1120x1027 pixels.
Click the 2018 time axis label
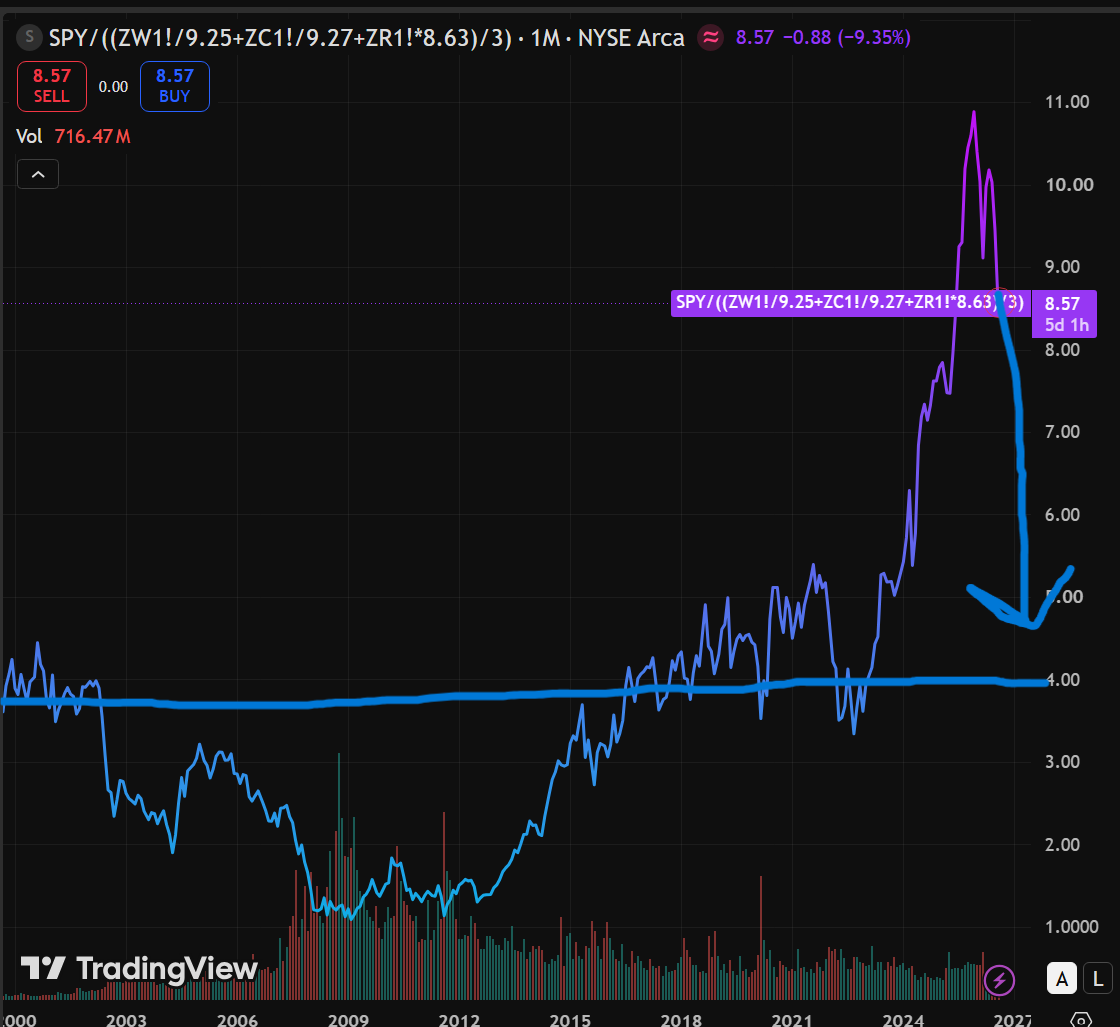pos(681,1019)
